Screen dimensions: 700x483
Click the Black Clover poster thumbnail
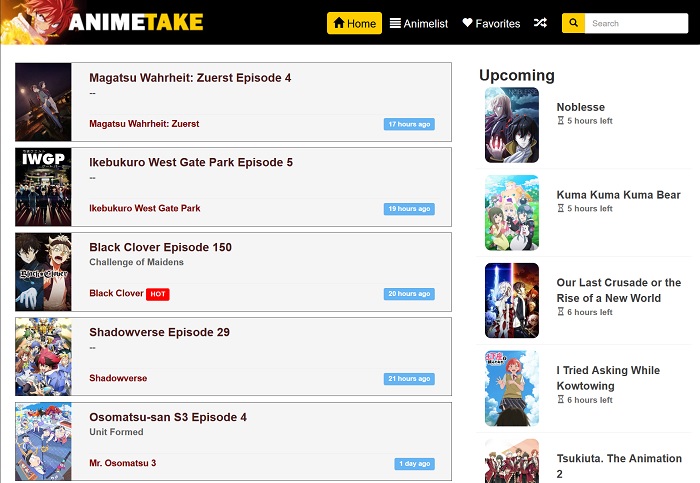coord(43,271)
